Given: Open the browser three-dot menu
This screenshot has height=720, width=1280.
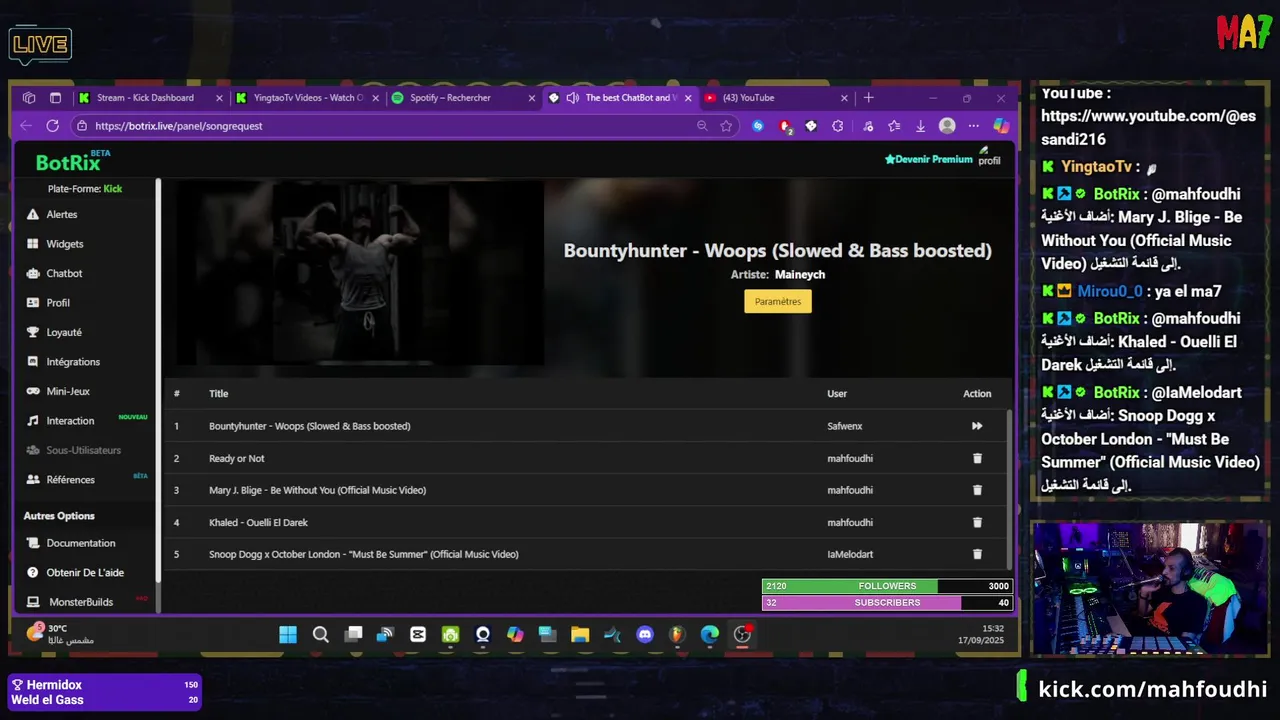Looking at the screenshot, I should 973,126.
